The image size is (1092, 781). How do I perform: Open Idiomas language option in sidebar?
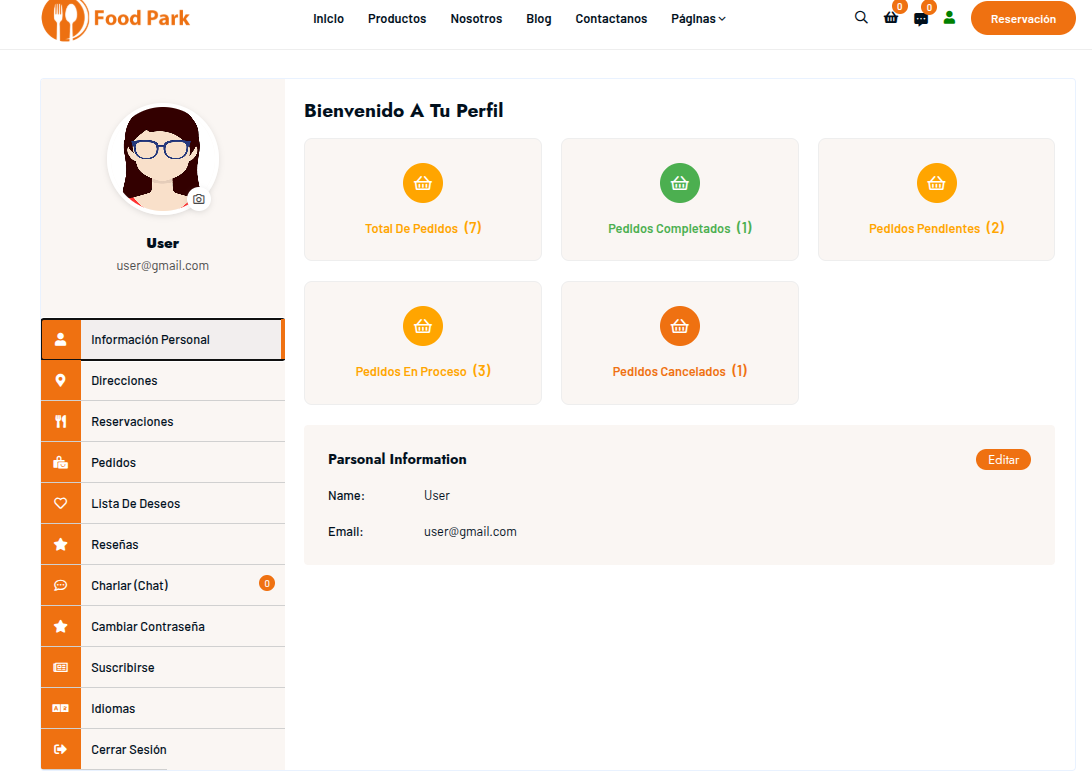coord(113,709)
